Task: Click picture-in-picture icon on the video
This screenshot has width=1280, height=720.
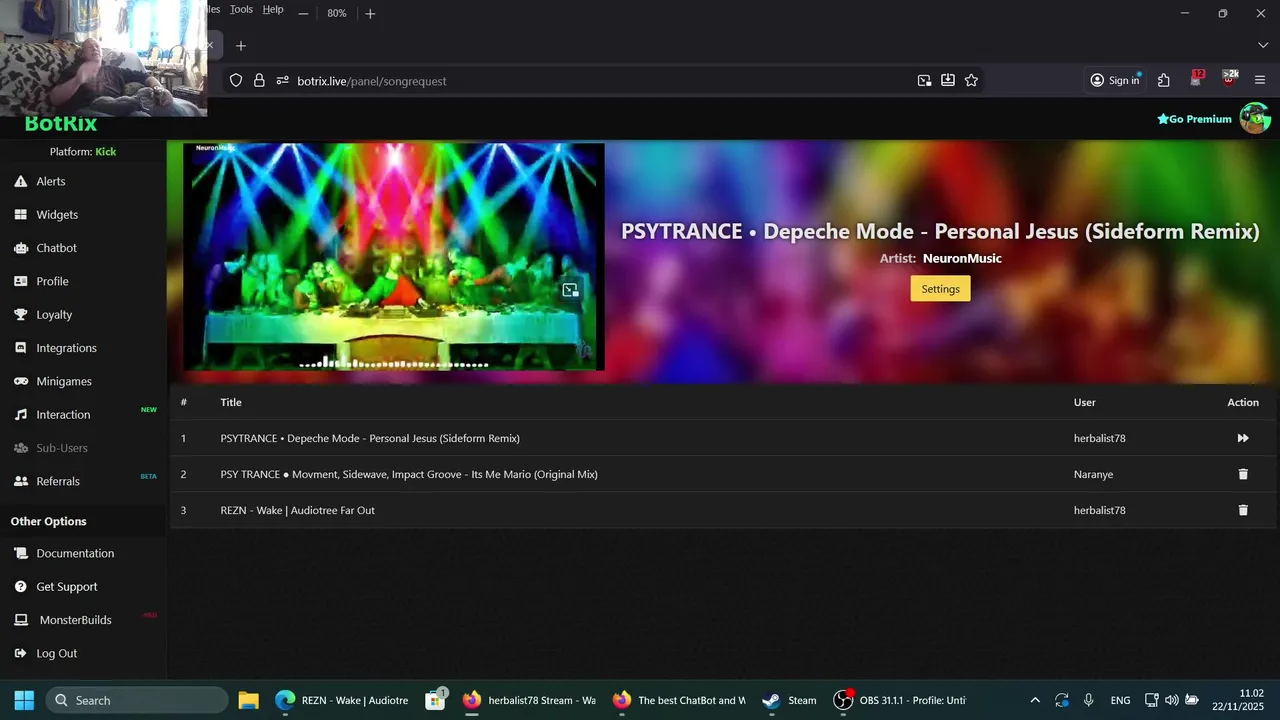Action: pyautogui.click(x=570, y=290)
